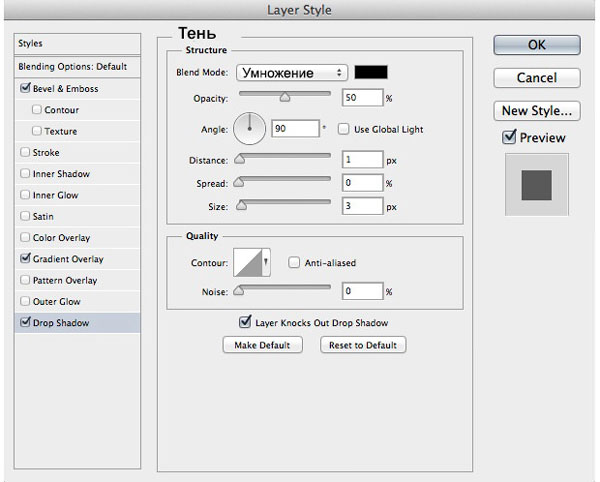Click the Distance value field
The height and width of the screenshot is (482, 600).
click(362, 160)
